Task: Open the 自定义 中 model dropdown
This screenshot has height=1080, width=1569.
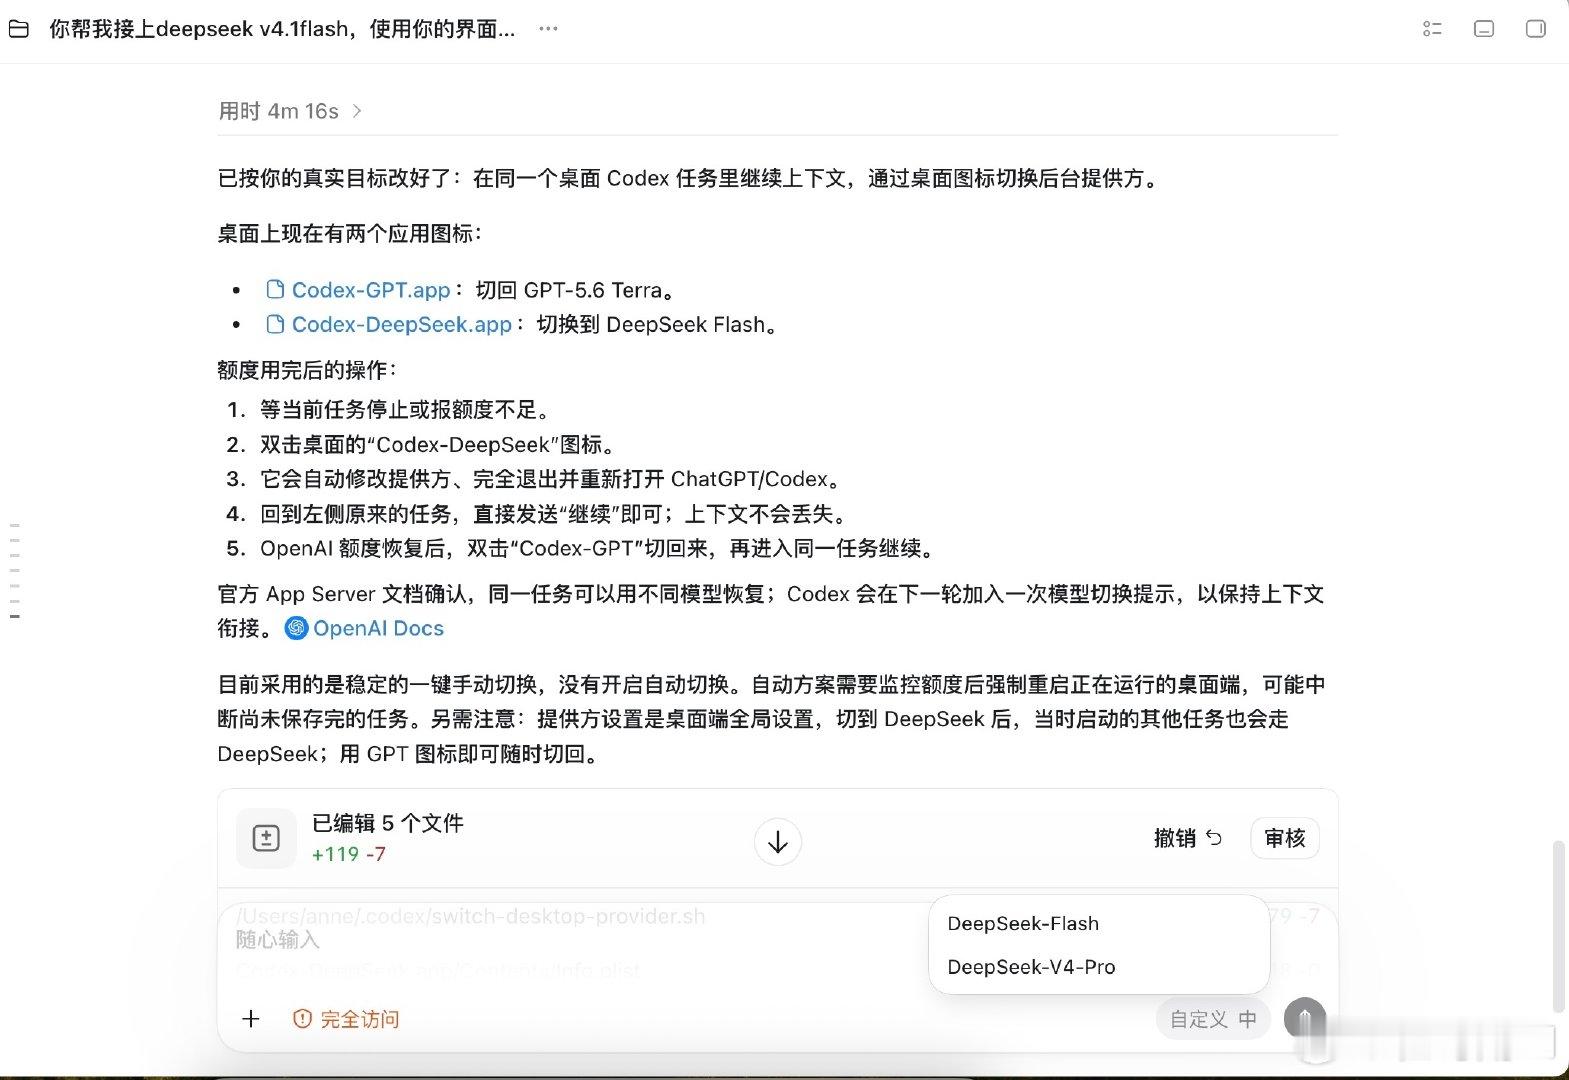Action: [x=1213, y=1019]
